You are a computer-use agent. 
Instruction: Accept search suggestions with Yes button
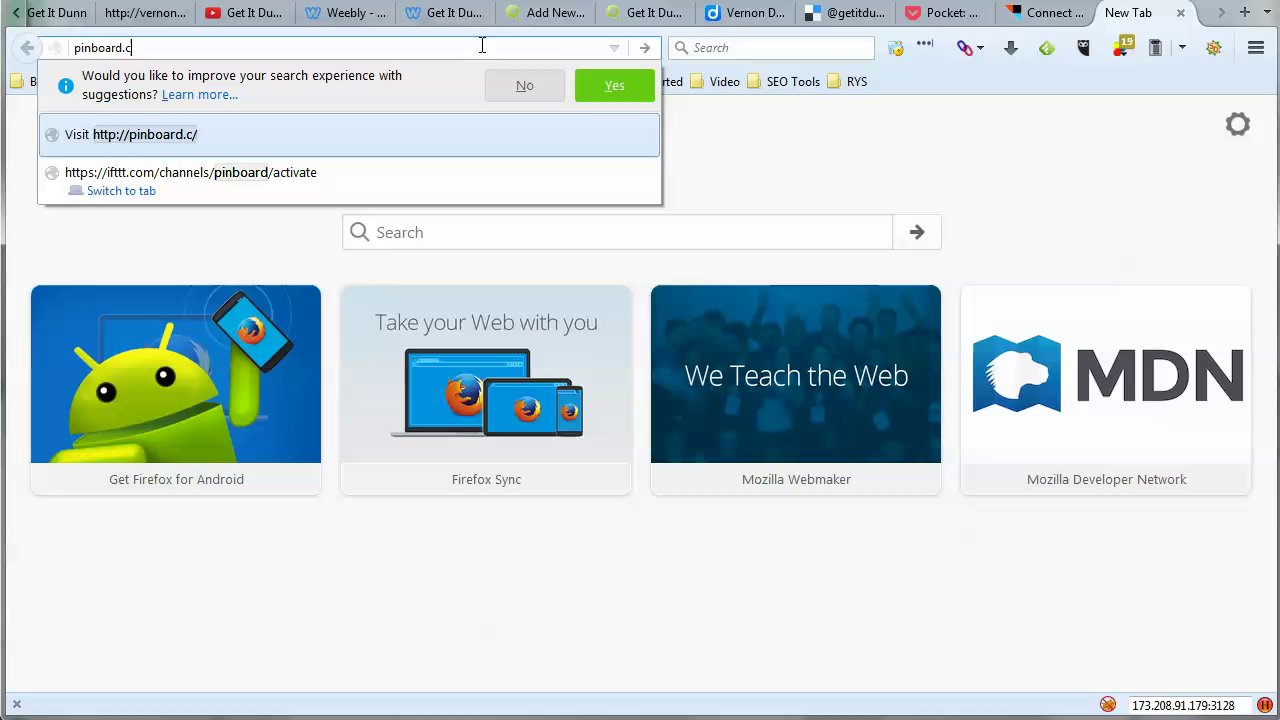pos(615,86)
